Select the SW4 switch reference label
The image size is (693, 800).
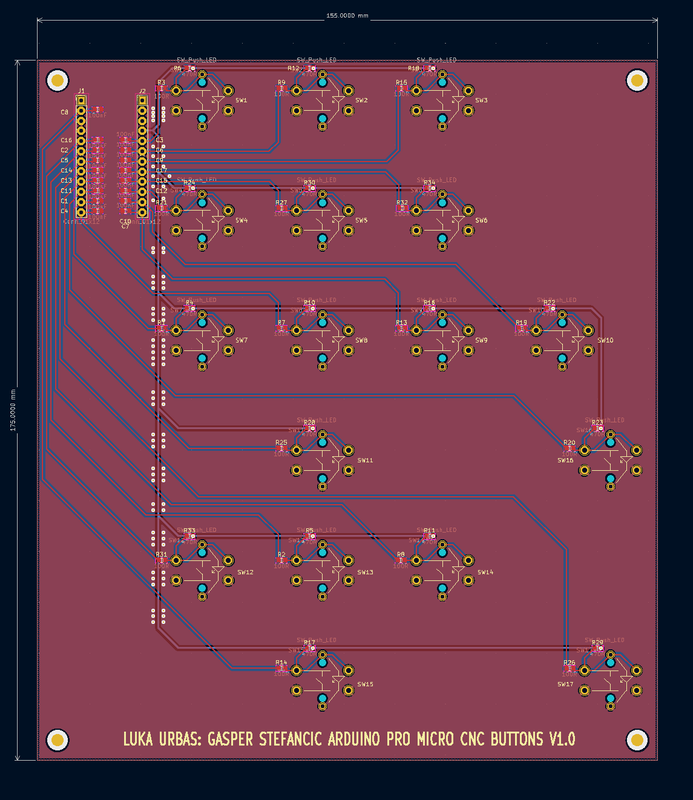pyautogui.click(x=241, y=220)
